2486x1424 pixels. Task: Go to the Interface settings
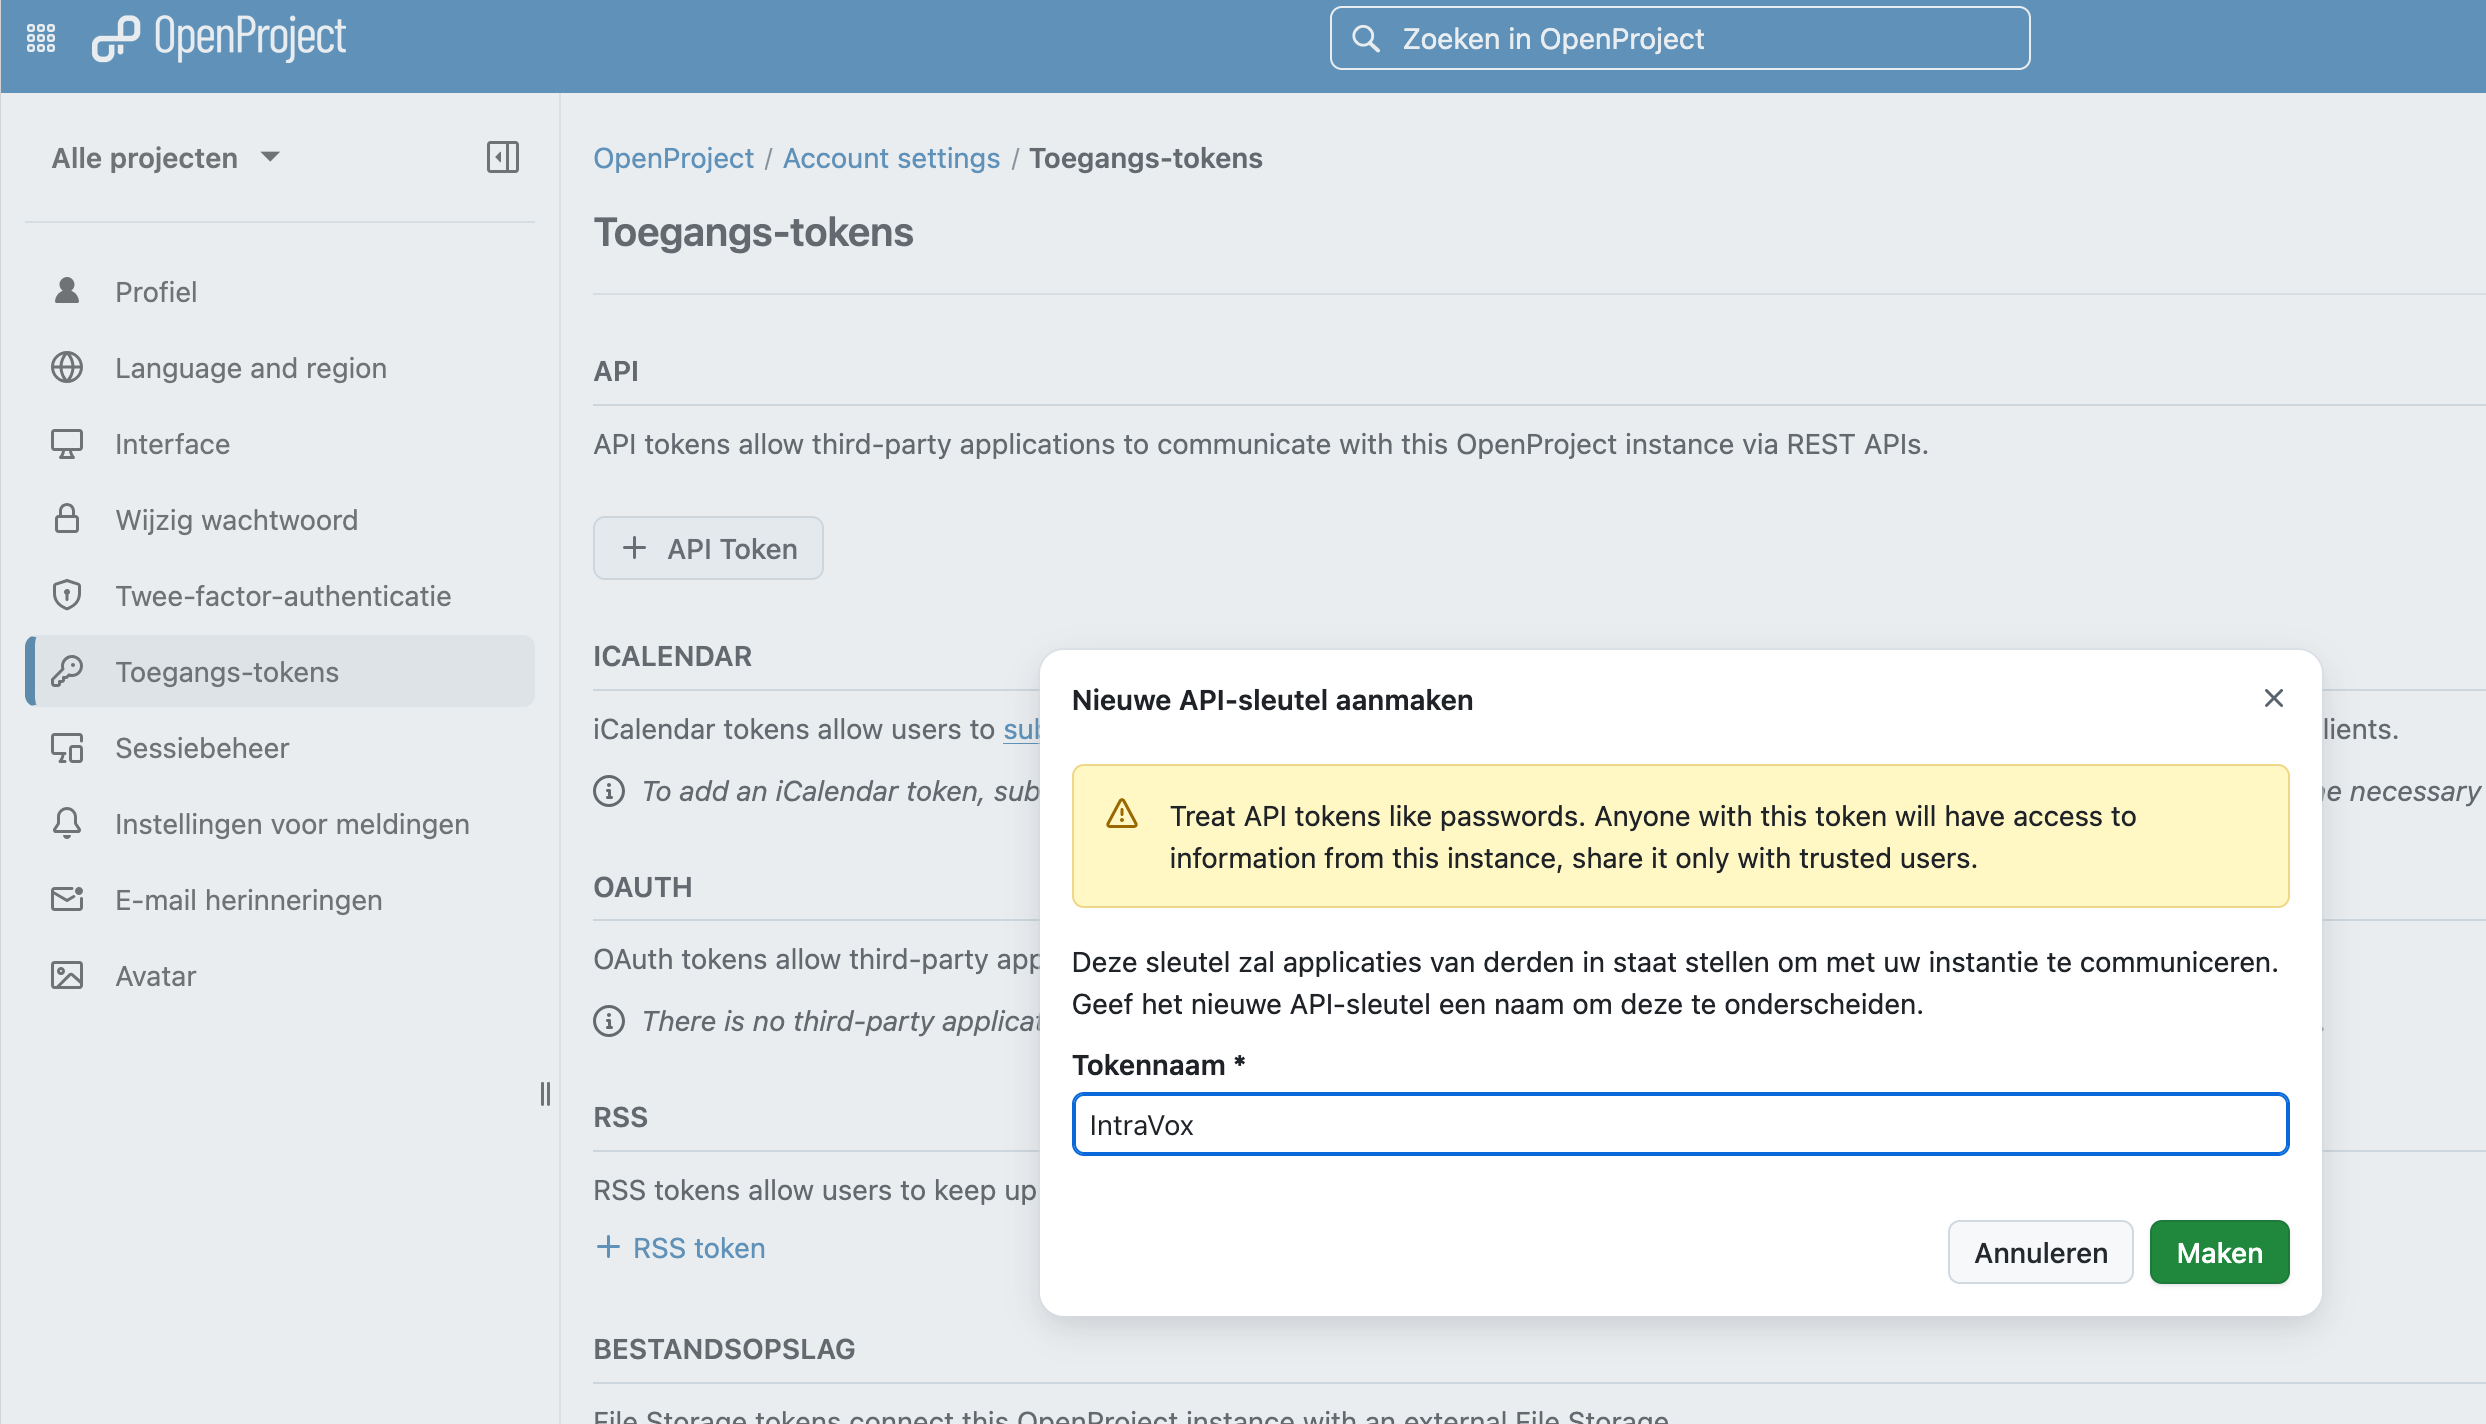pyautogui.click(x=280, y=443)
